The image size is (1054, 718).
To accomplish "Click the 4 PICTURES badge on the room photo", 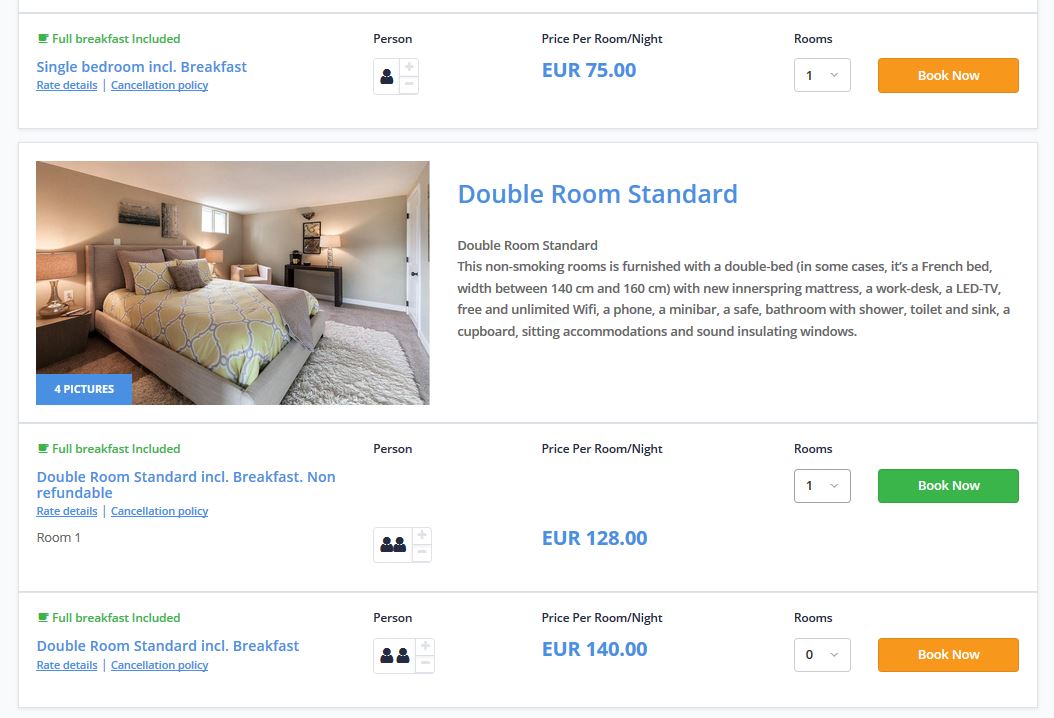I will tap(83, 389).
